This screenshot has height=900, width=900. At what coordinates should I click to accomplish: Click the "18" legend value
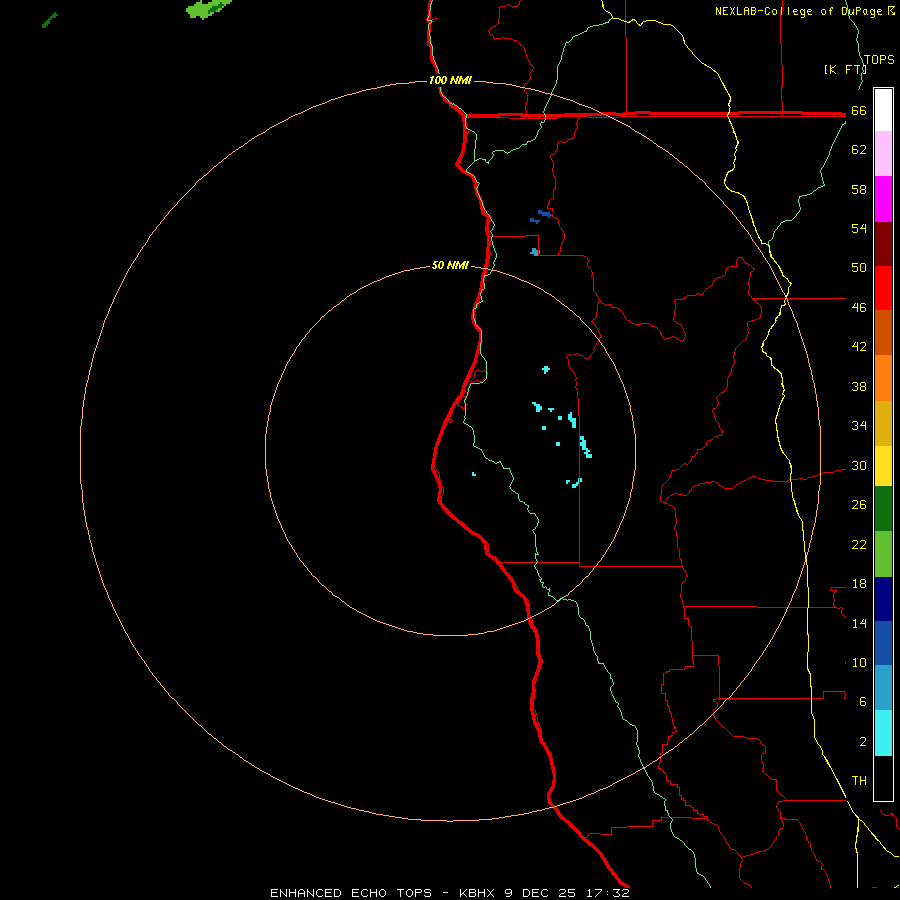[859, 584]
